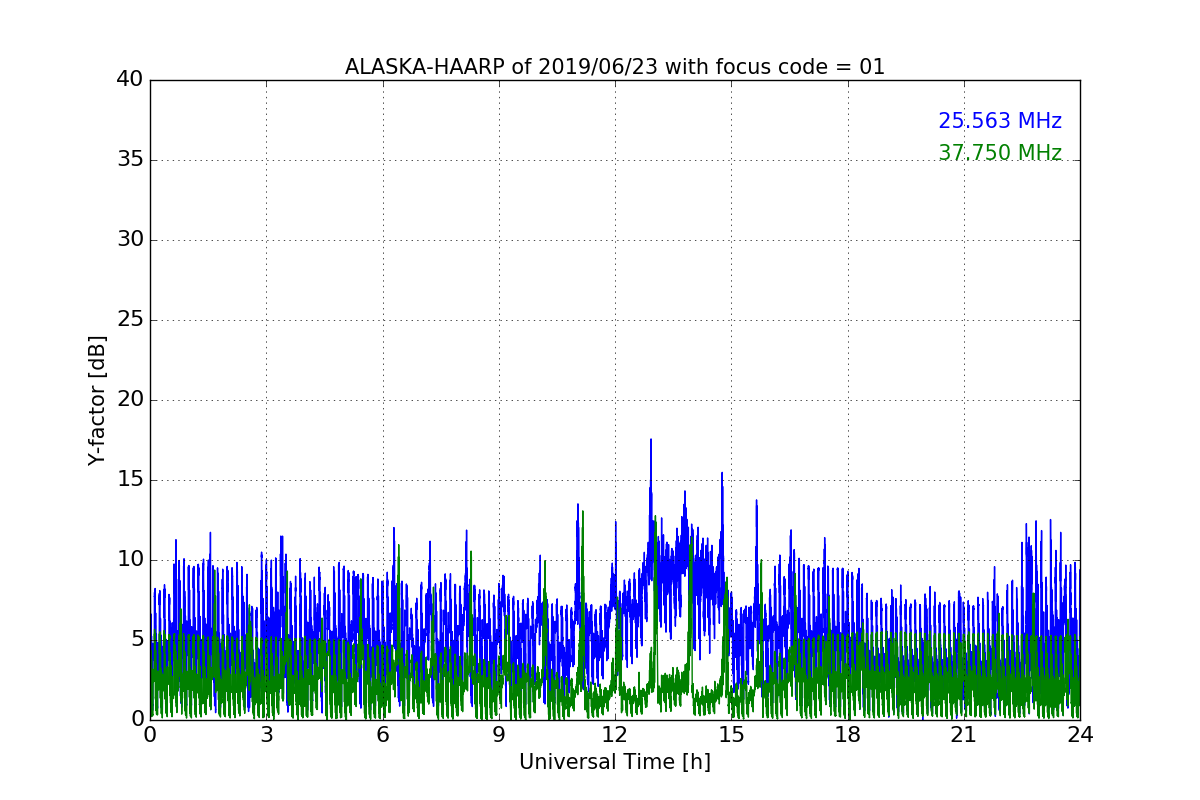Click the x-axis tick label 12
The width and height of the screenshot is (1200, 800).
[x=615, y=735]
